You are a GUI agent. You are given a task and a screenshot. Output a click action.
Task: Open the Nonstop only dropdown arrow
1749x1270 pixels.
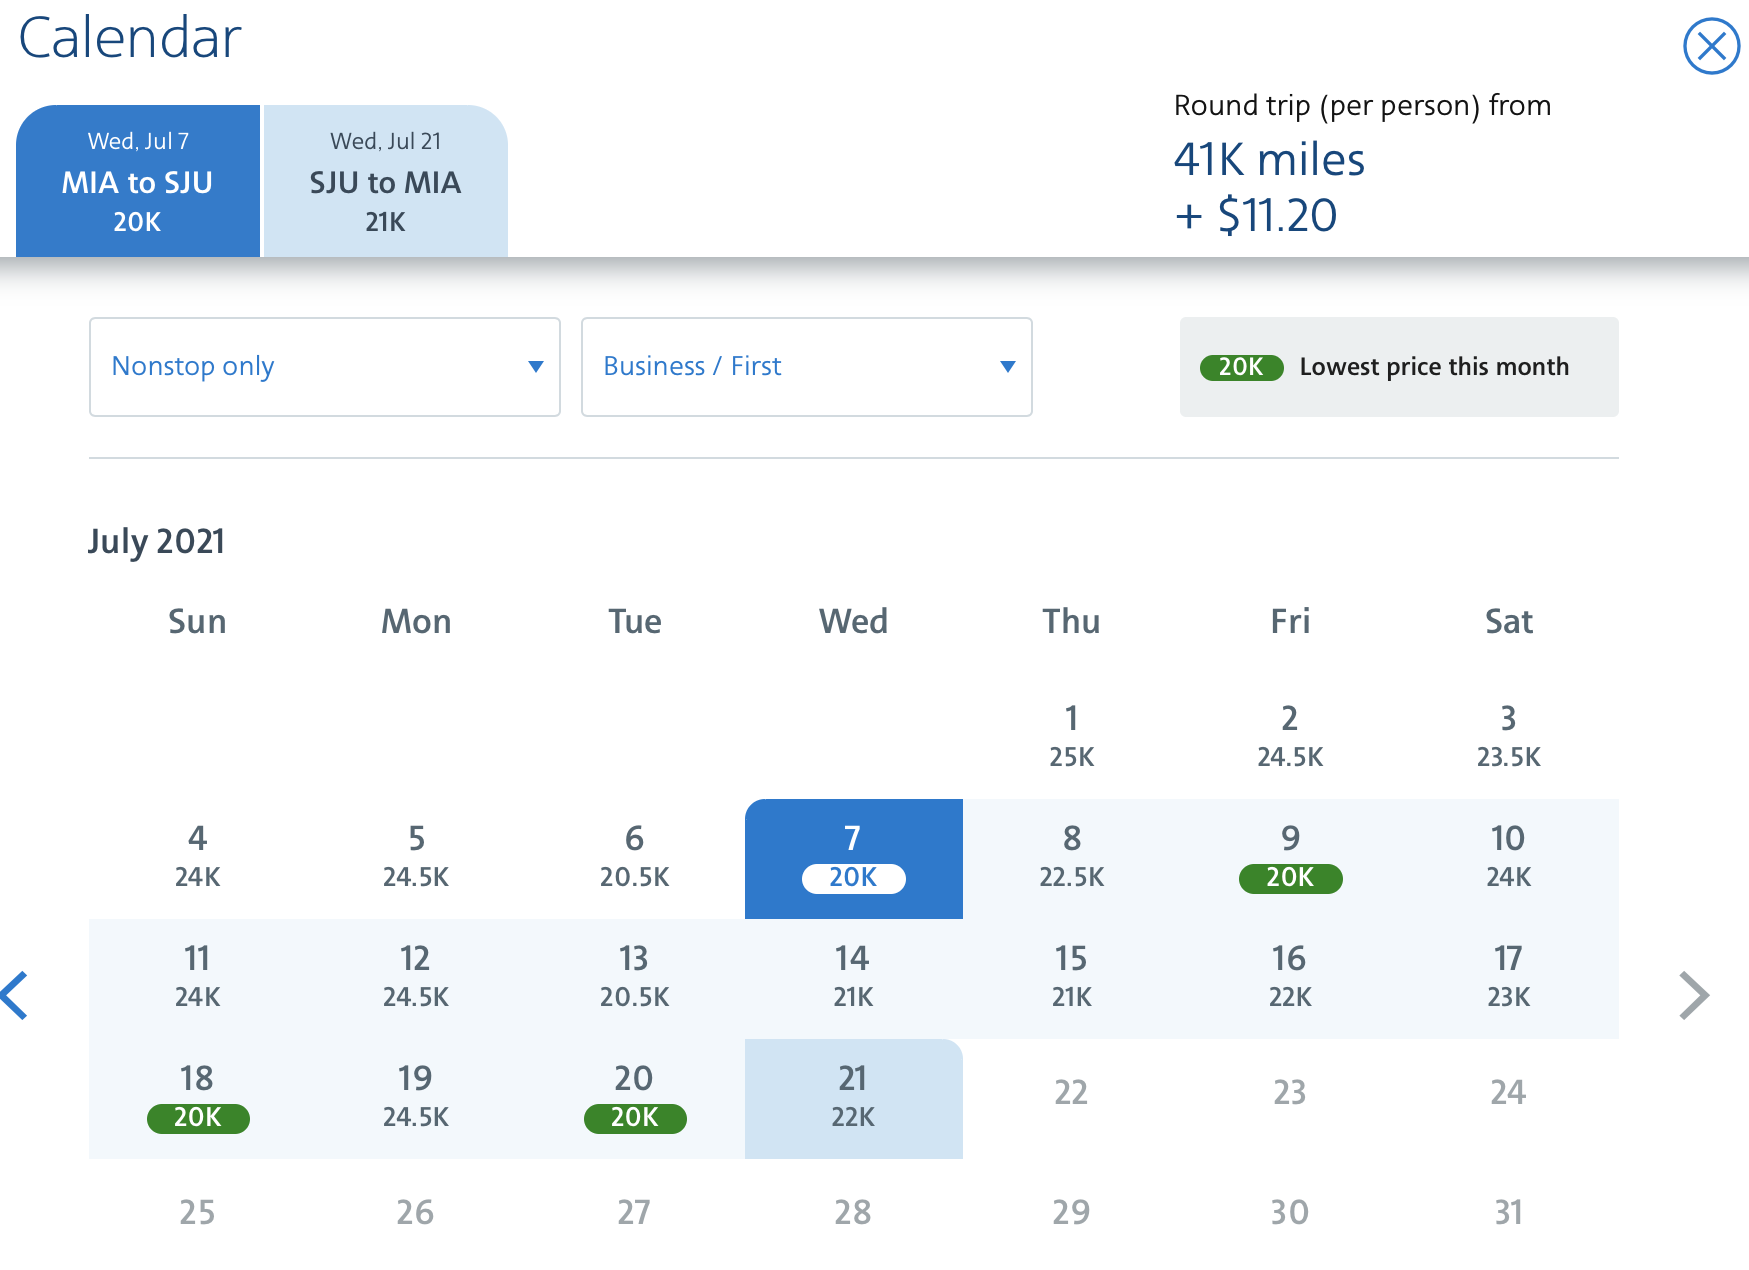click(536, 367)
